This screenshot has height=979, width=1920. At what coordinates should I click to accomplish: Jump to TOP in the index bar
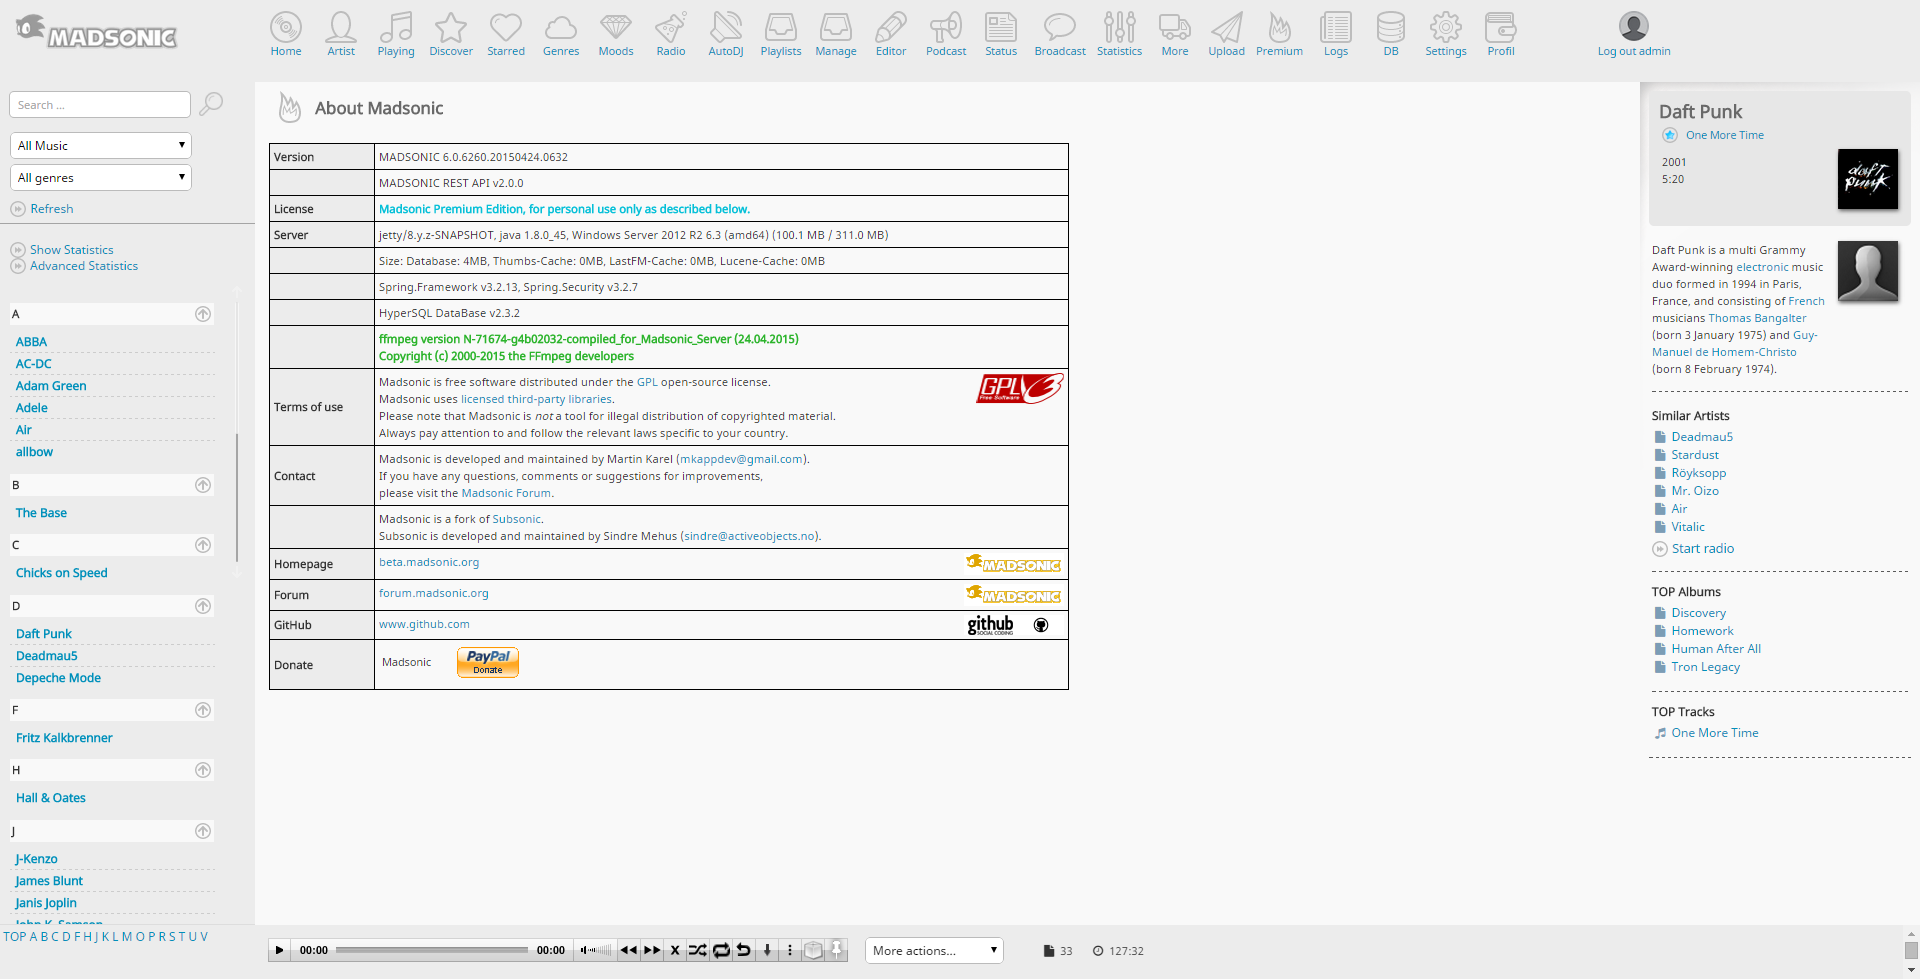pyautogui.click(x=15, y=937)
